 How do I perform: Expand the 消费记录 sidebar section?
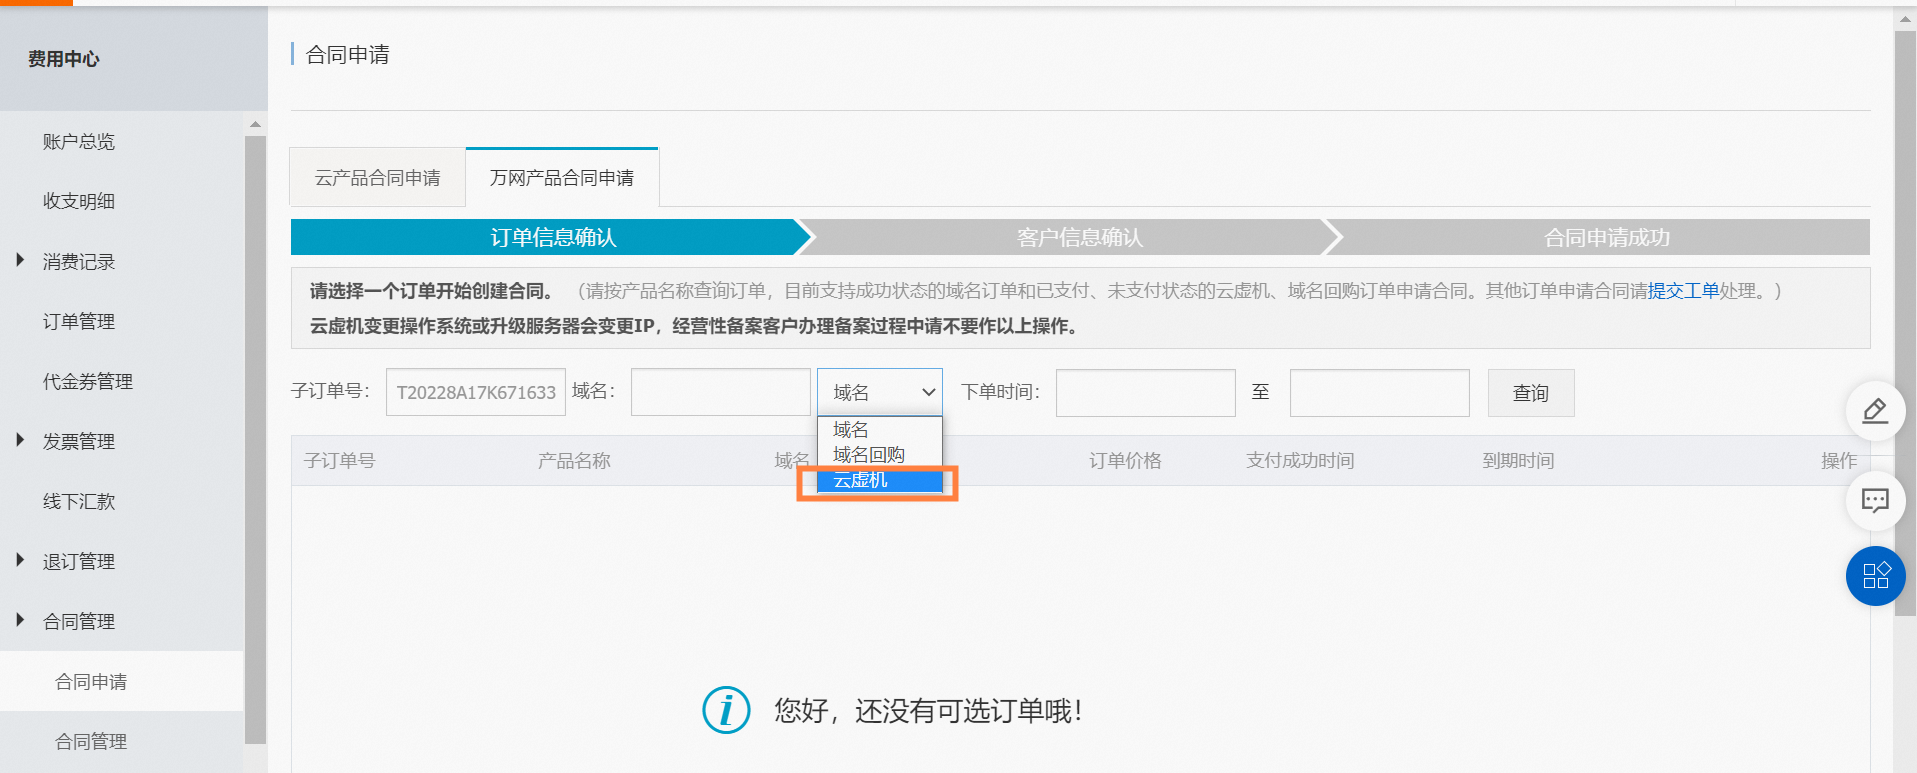pyautogui.click(x=20, y=261)
